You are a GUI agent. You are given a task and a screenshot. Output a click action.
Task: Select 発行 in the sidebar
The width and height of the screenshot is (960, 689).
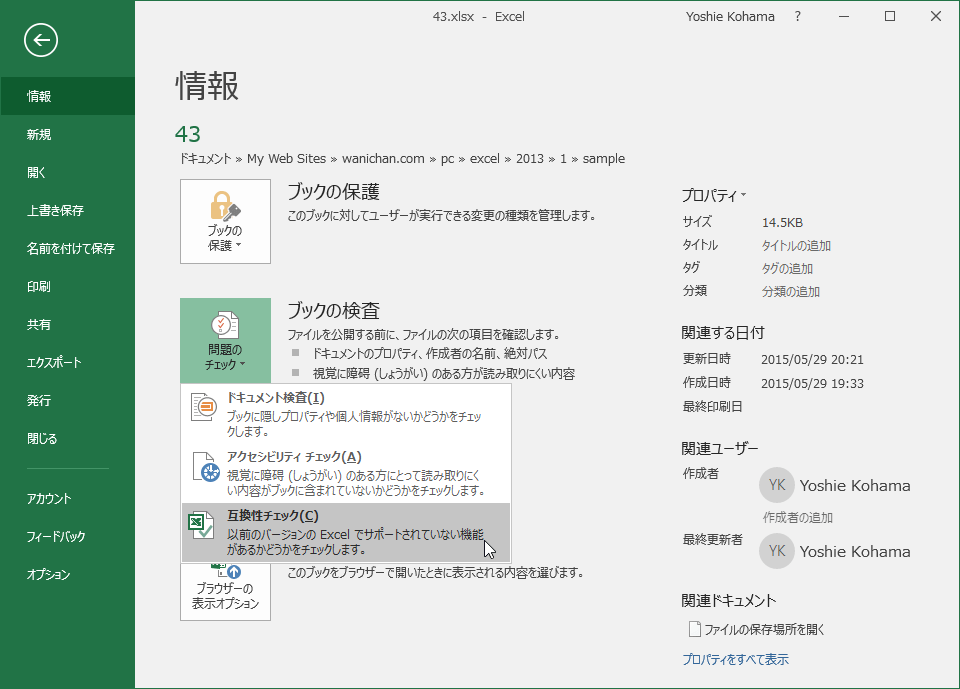pos(67,400)
